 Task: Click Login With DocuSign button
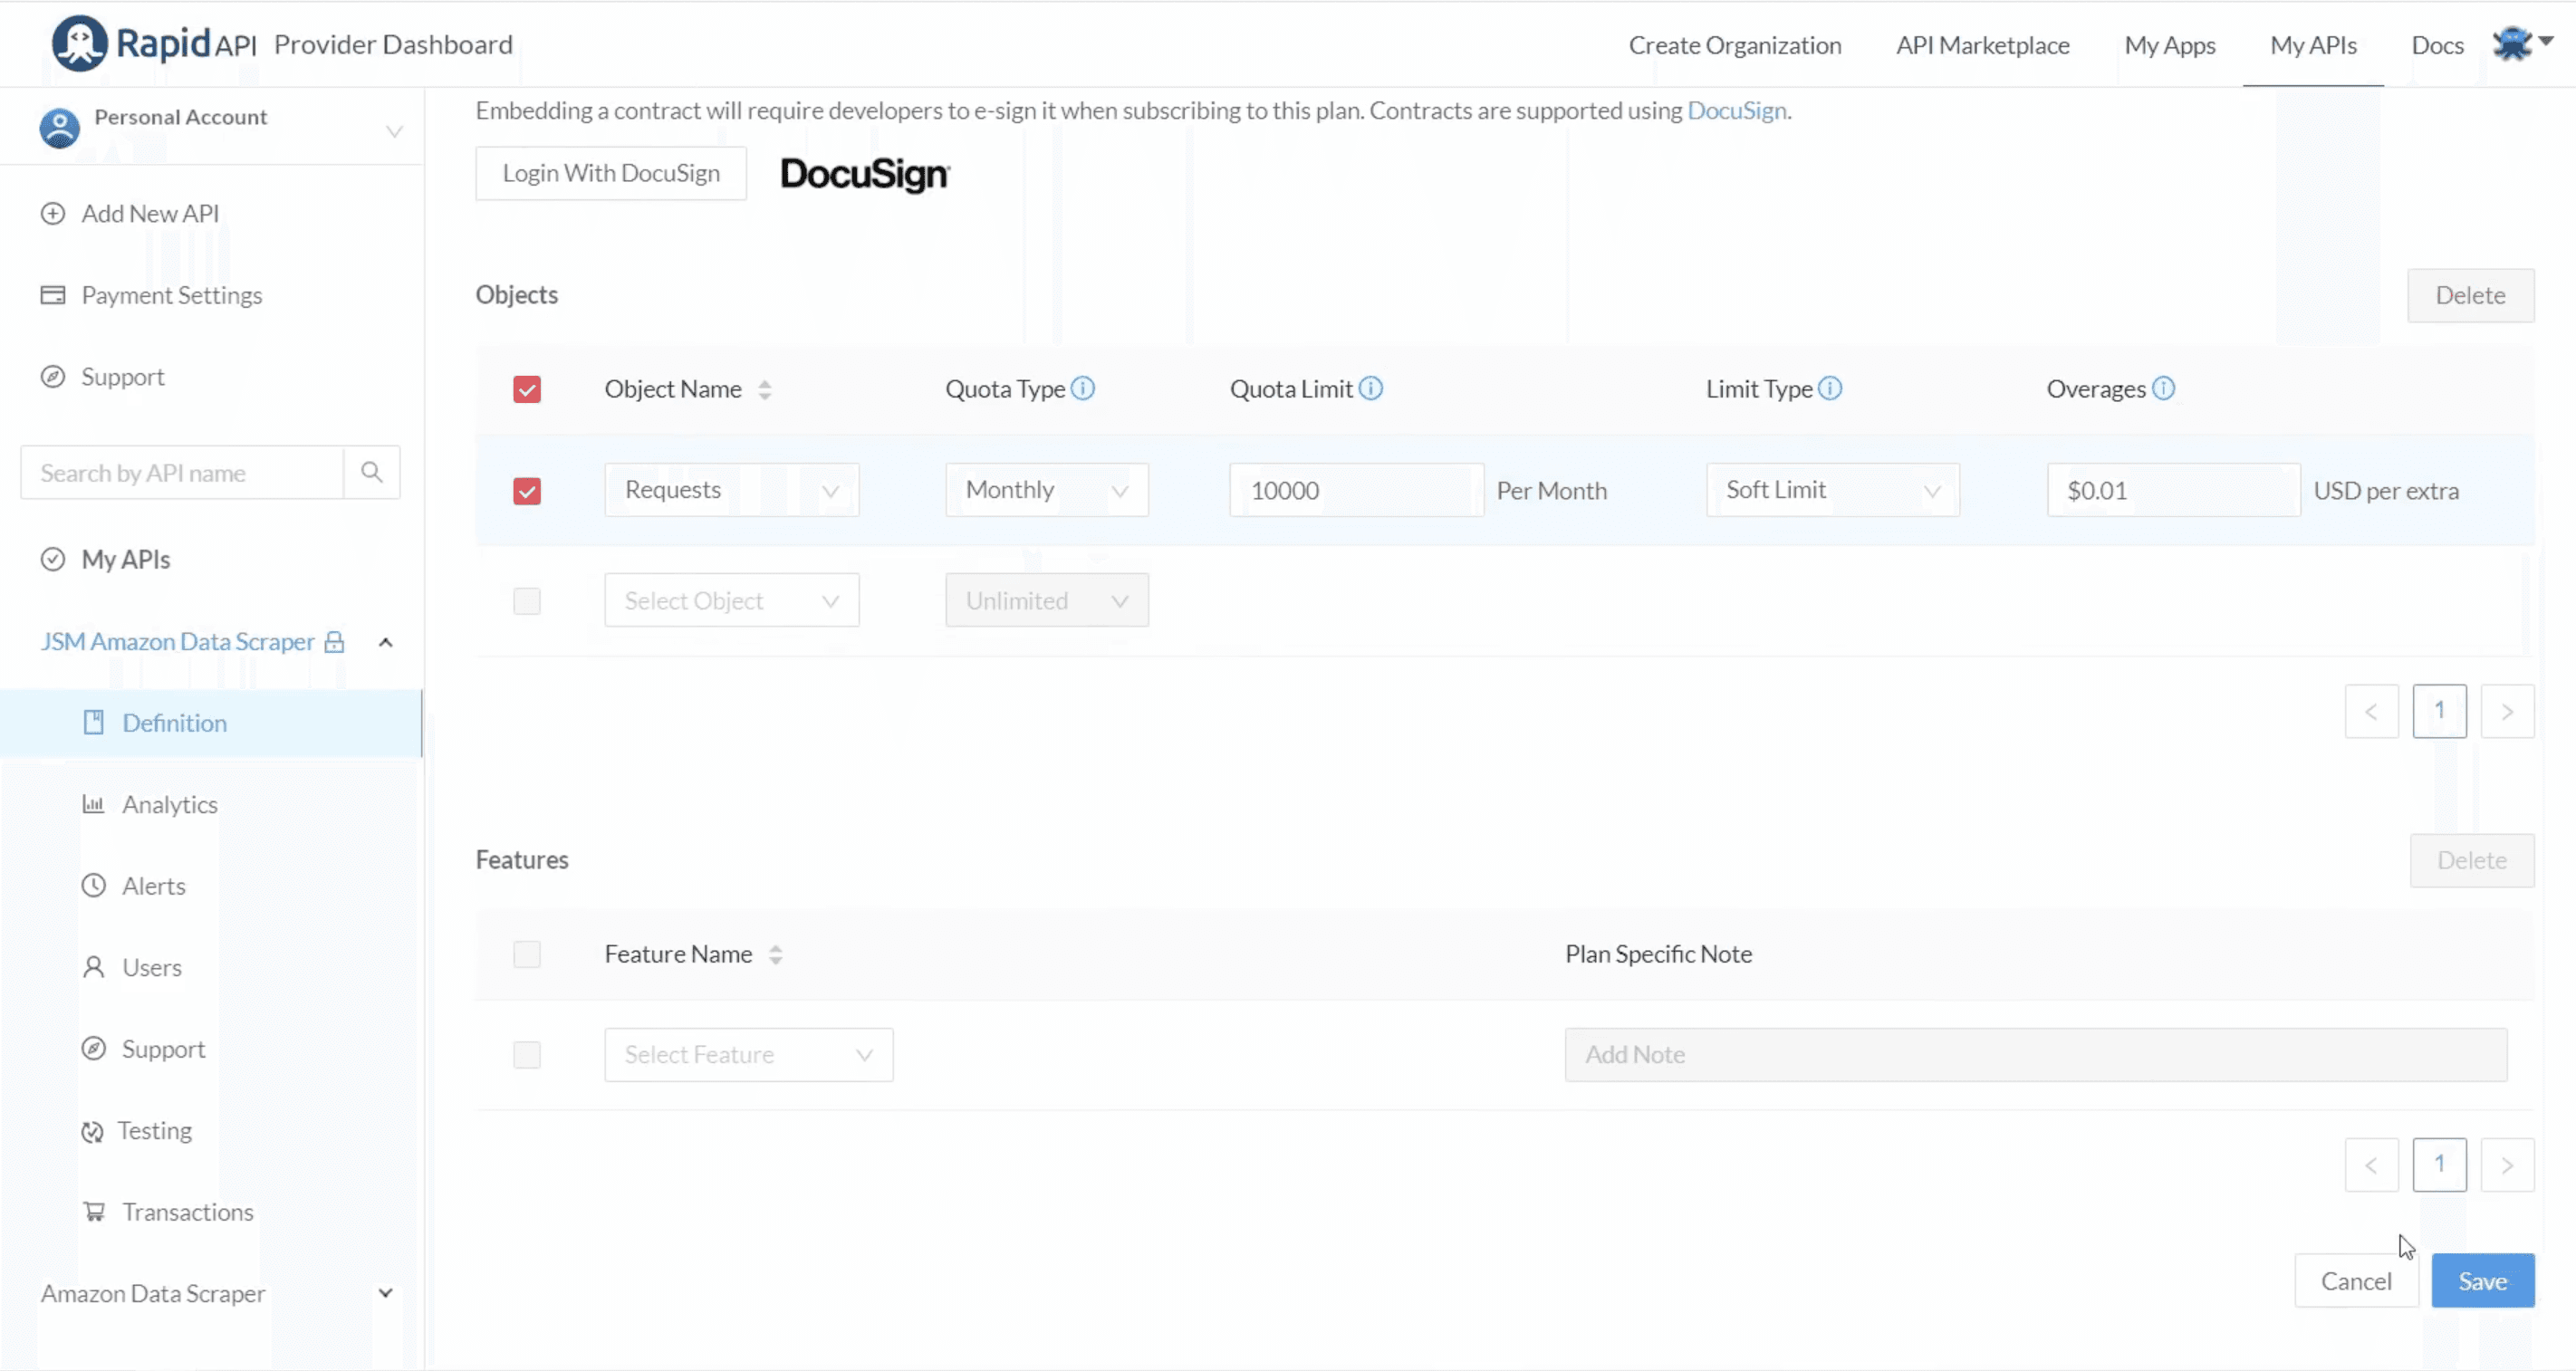click(x=611, y=173)
